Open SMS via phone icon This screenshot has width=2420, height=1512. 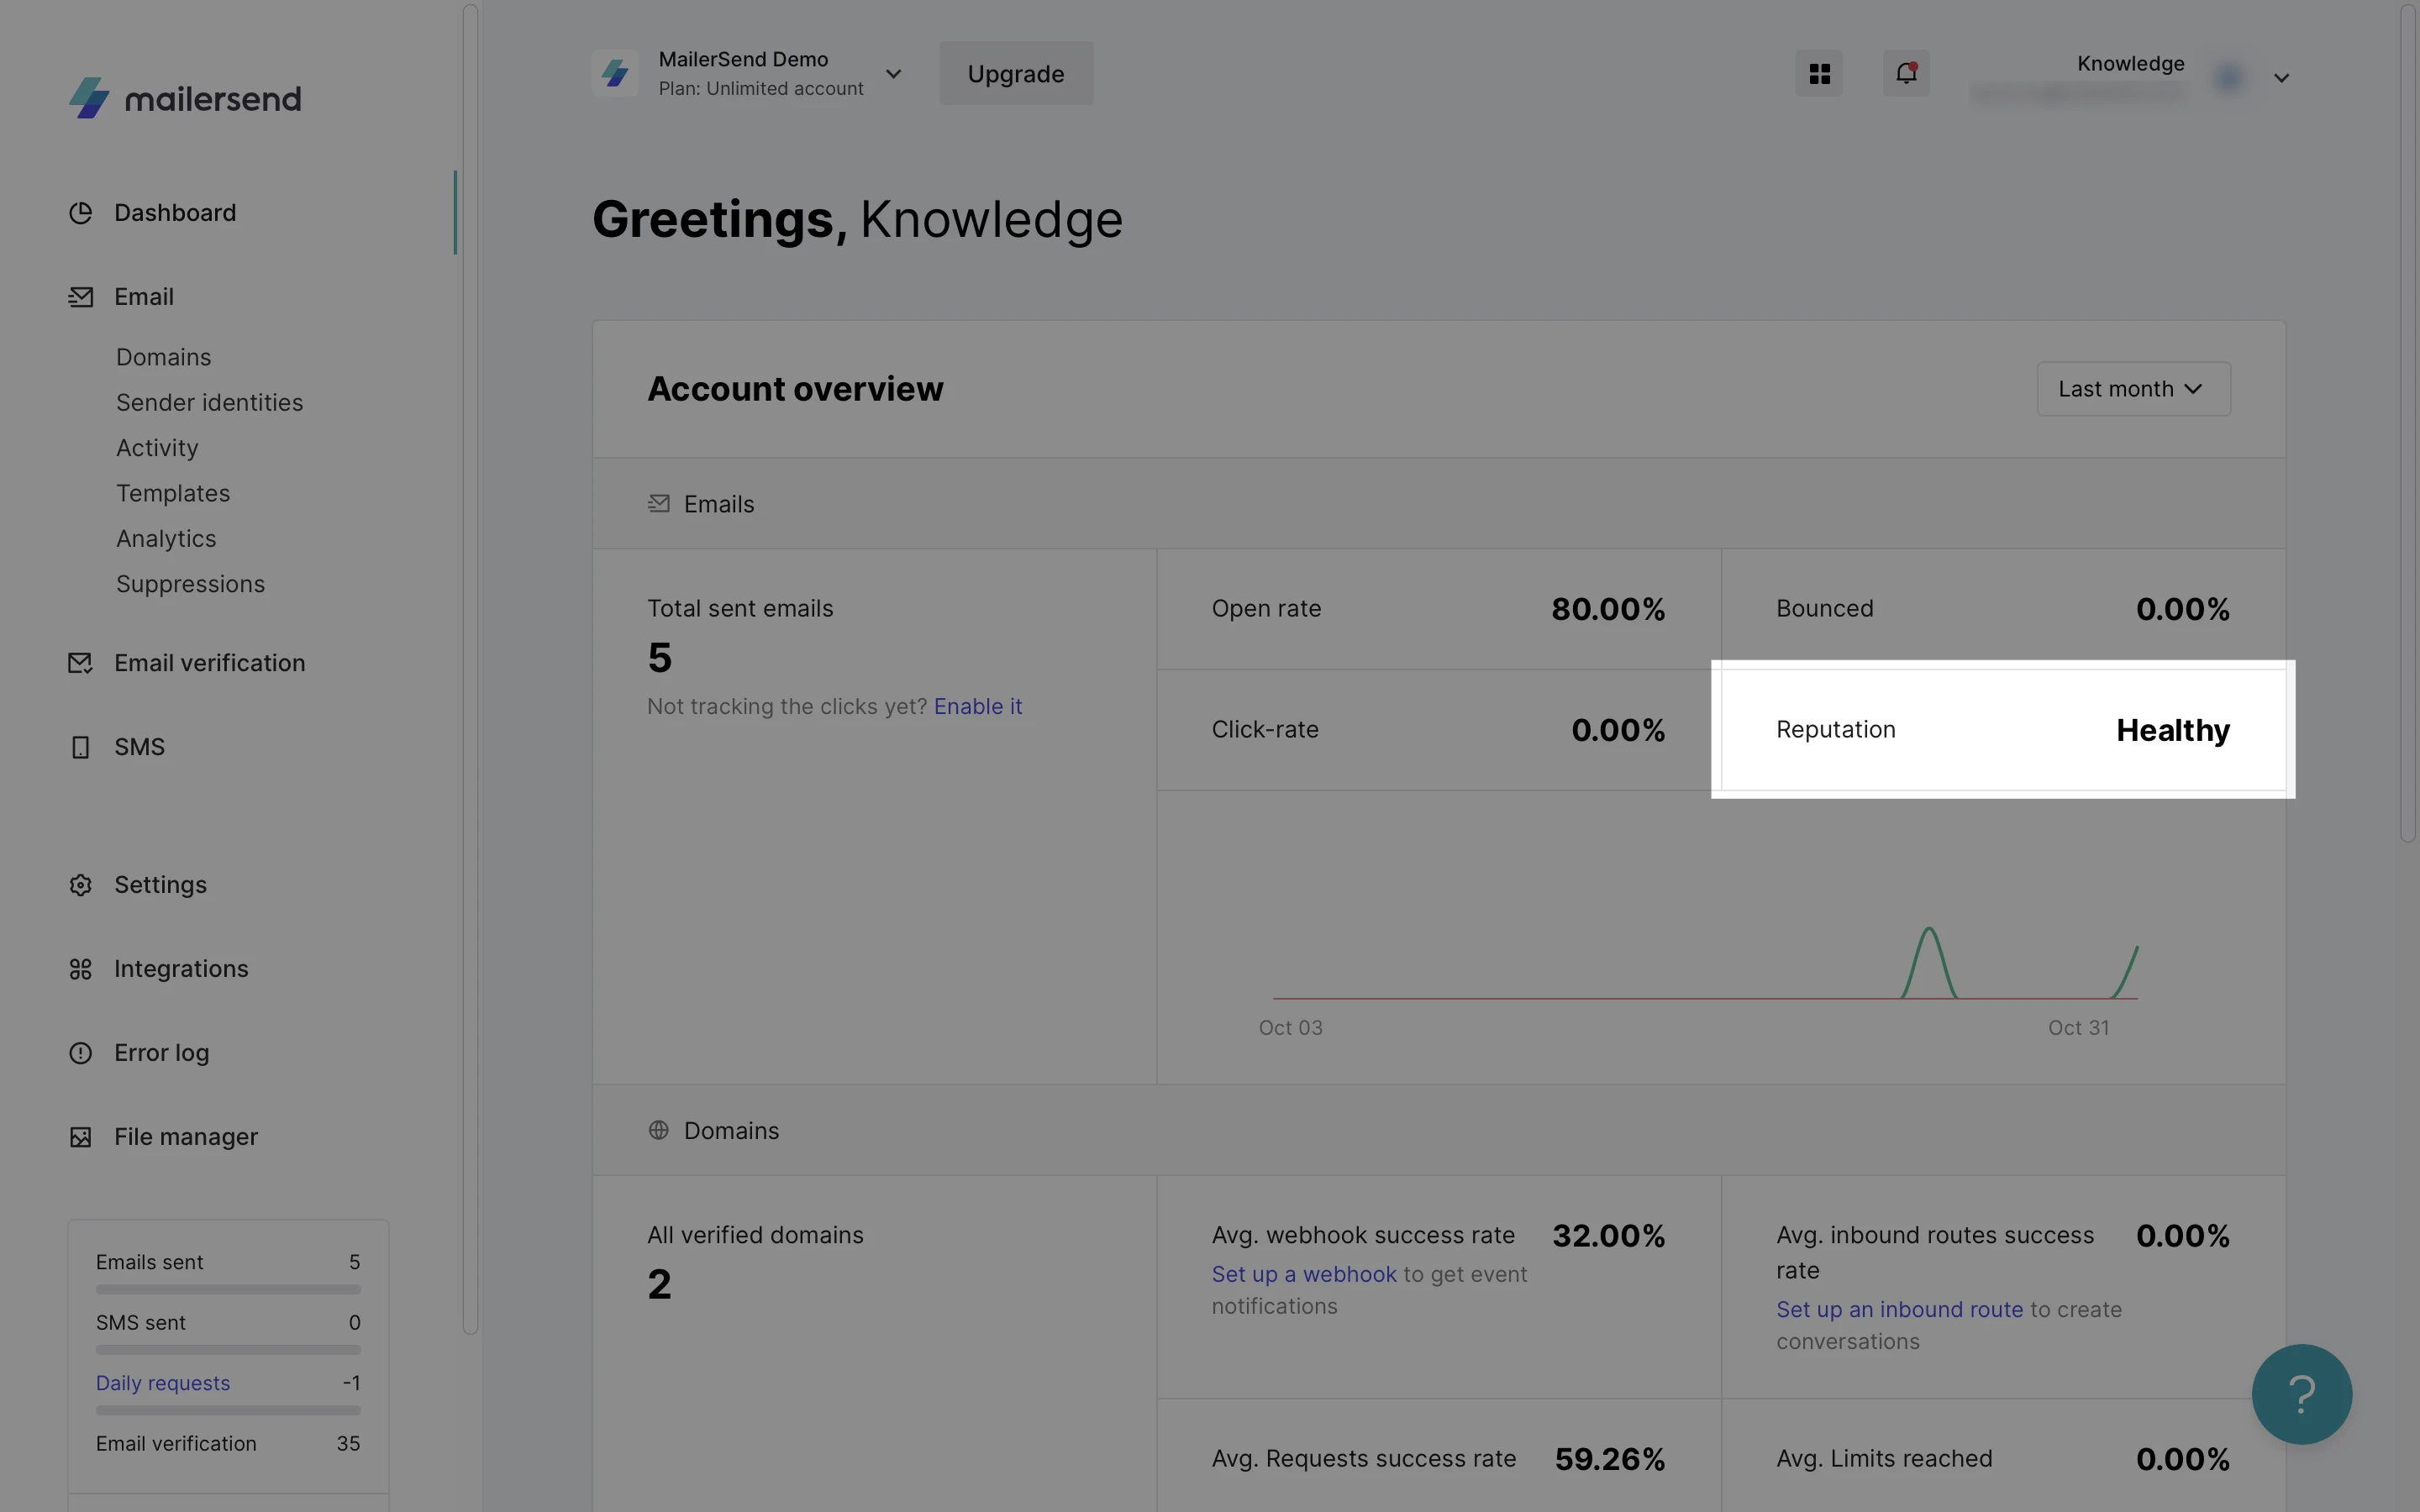coord(80,747)
